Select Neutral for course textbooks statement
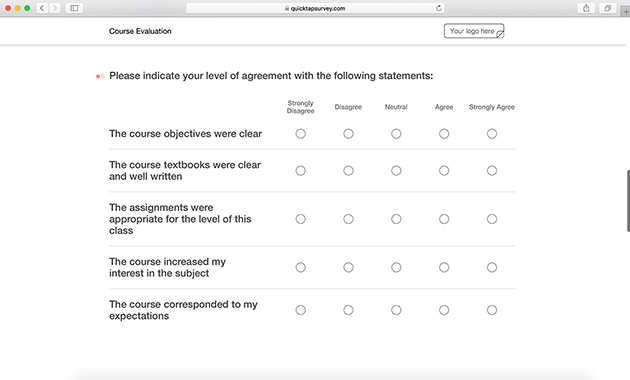Image resolution: width=630 pixels, height=380 pixels. coord(396,171)
